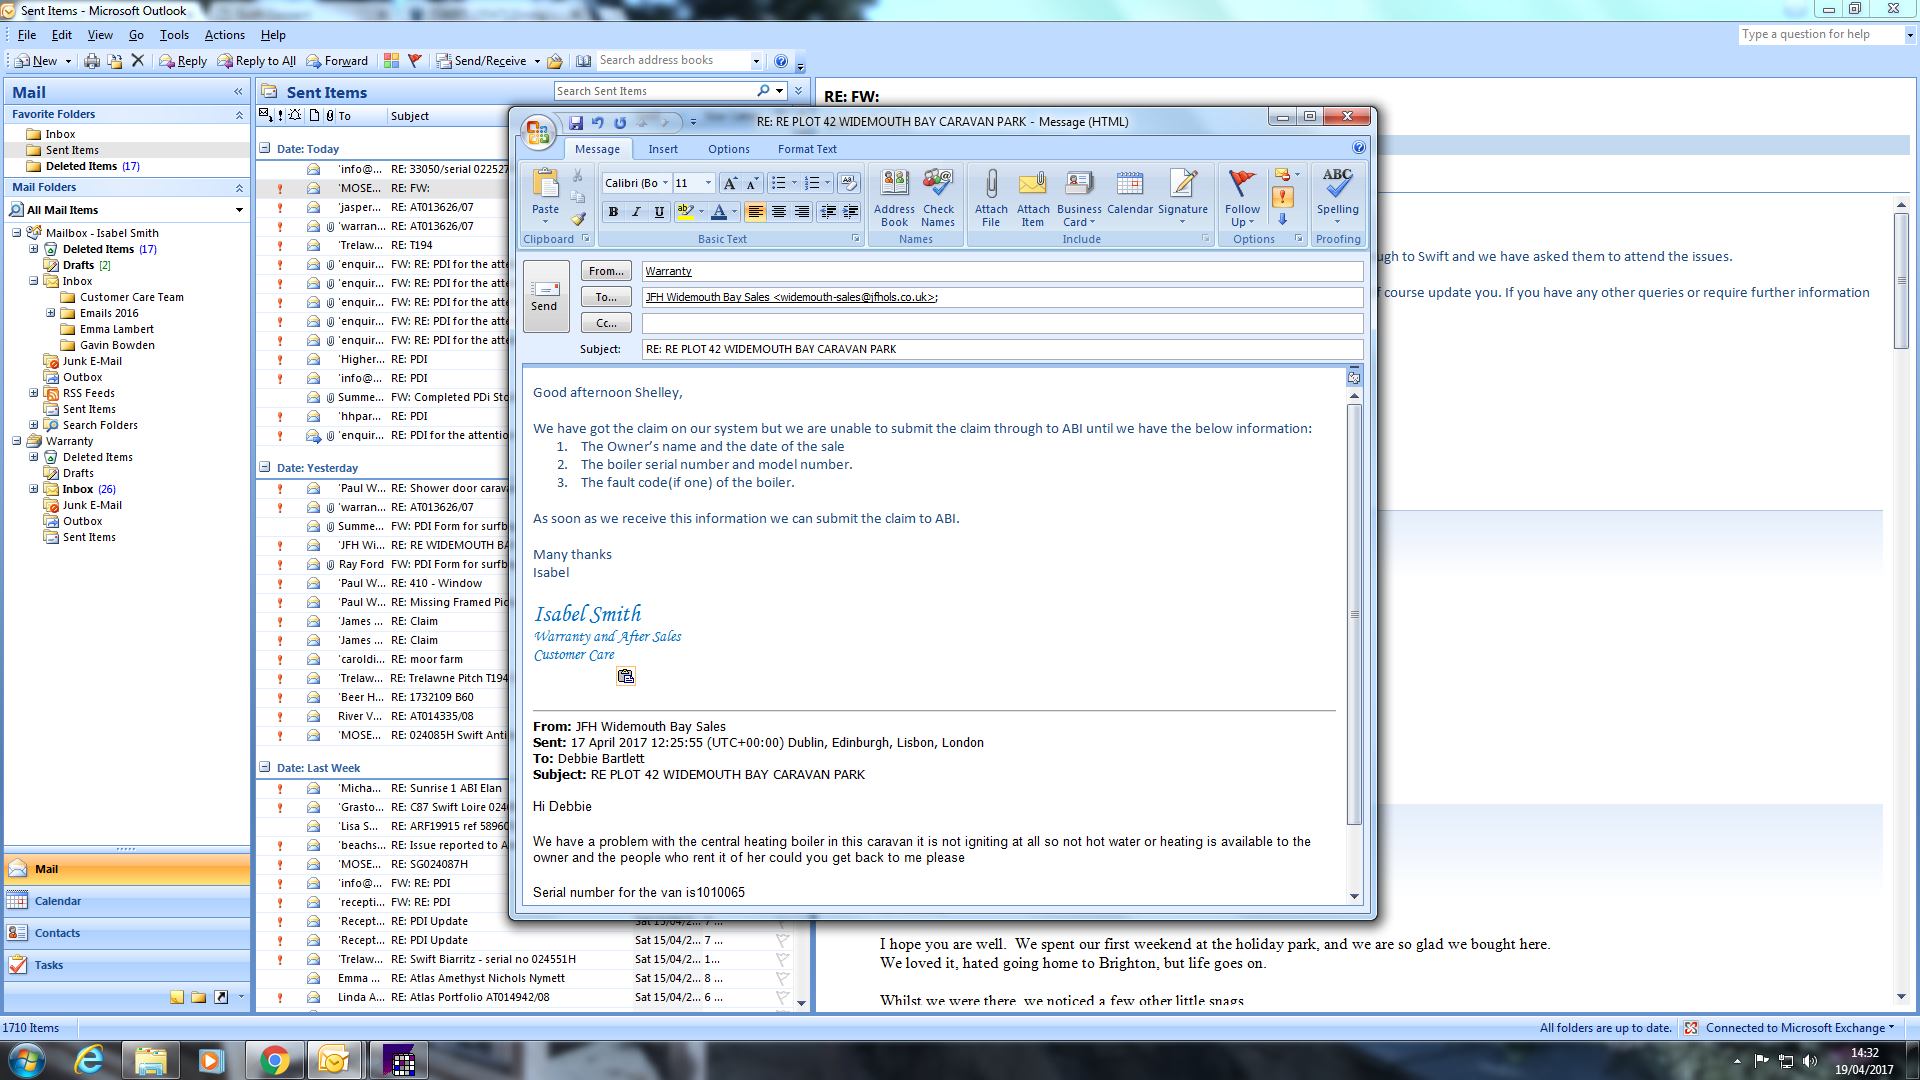This screenshot has width=1920, height=1080.
Task: Collapse the Date: Yesterday group
Action: click(265, 467)
